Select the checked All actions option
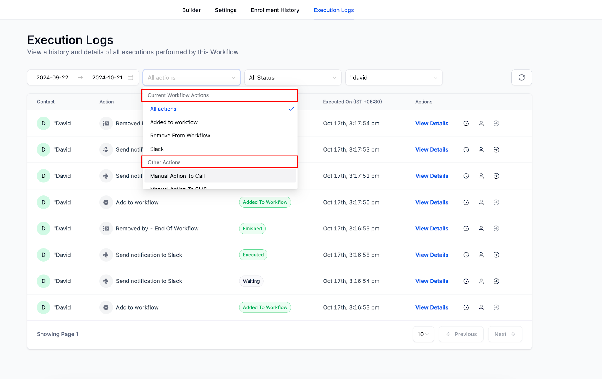The image size is (602, 379). pyautogui.click(x=220, y=109)
